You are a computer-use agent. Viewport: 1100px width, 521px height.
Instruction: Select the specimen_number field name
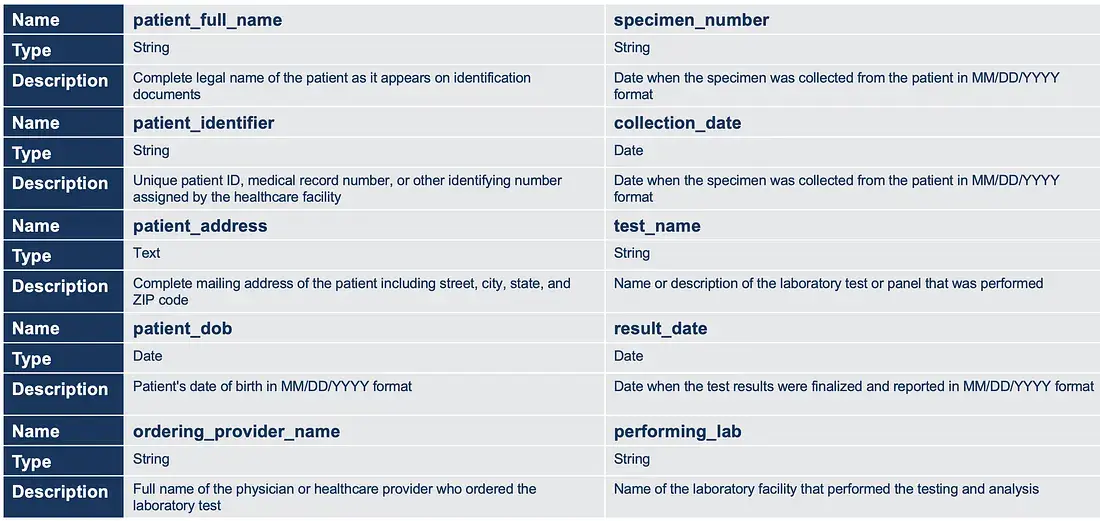(691, 20)
